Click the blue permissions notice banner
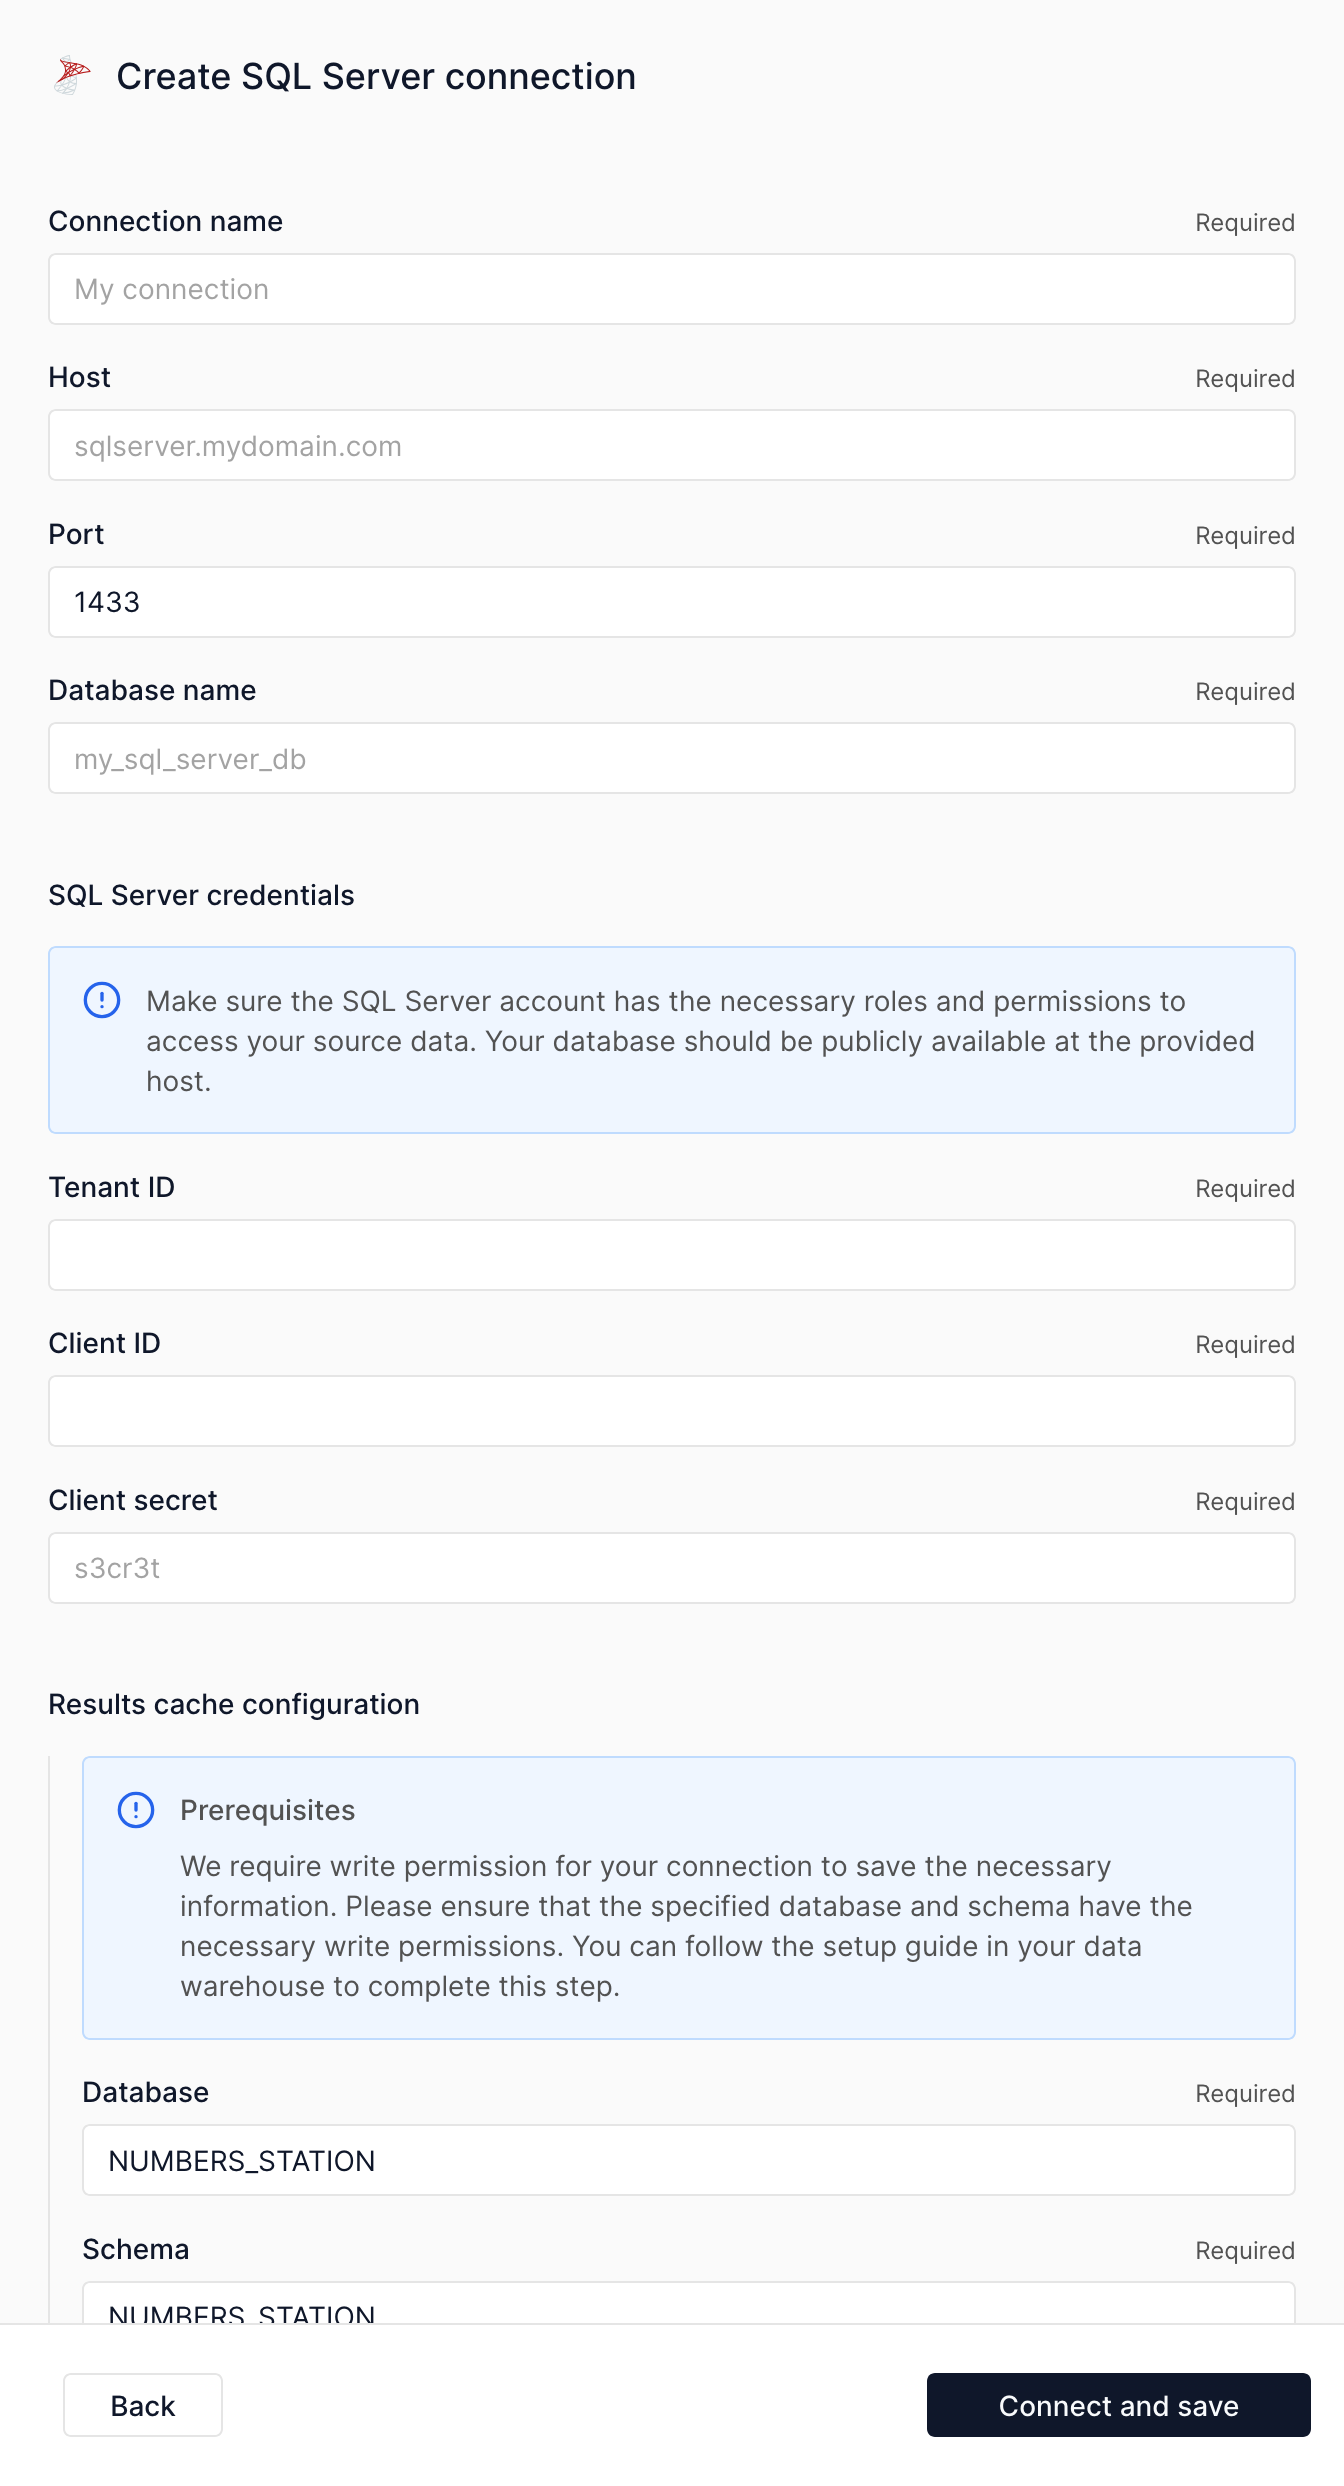1344x2486 pixels. click(671, 1040)
